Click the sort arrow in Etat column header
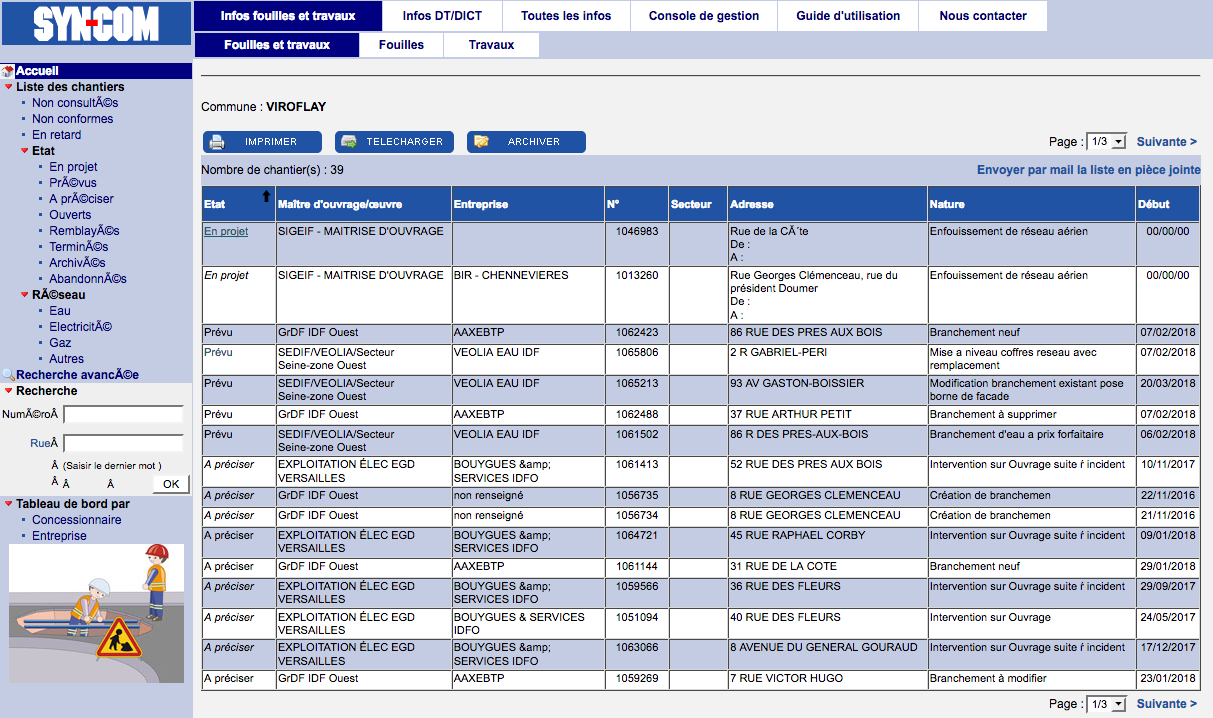This screenshot has height=718, width=1213. (266, 197)
